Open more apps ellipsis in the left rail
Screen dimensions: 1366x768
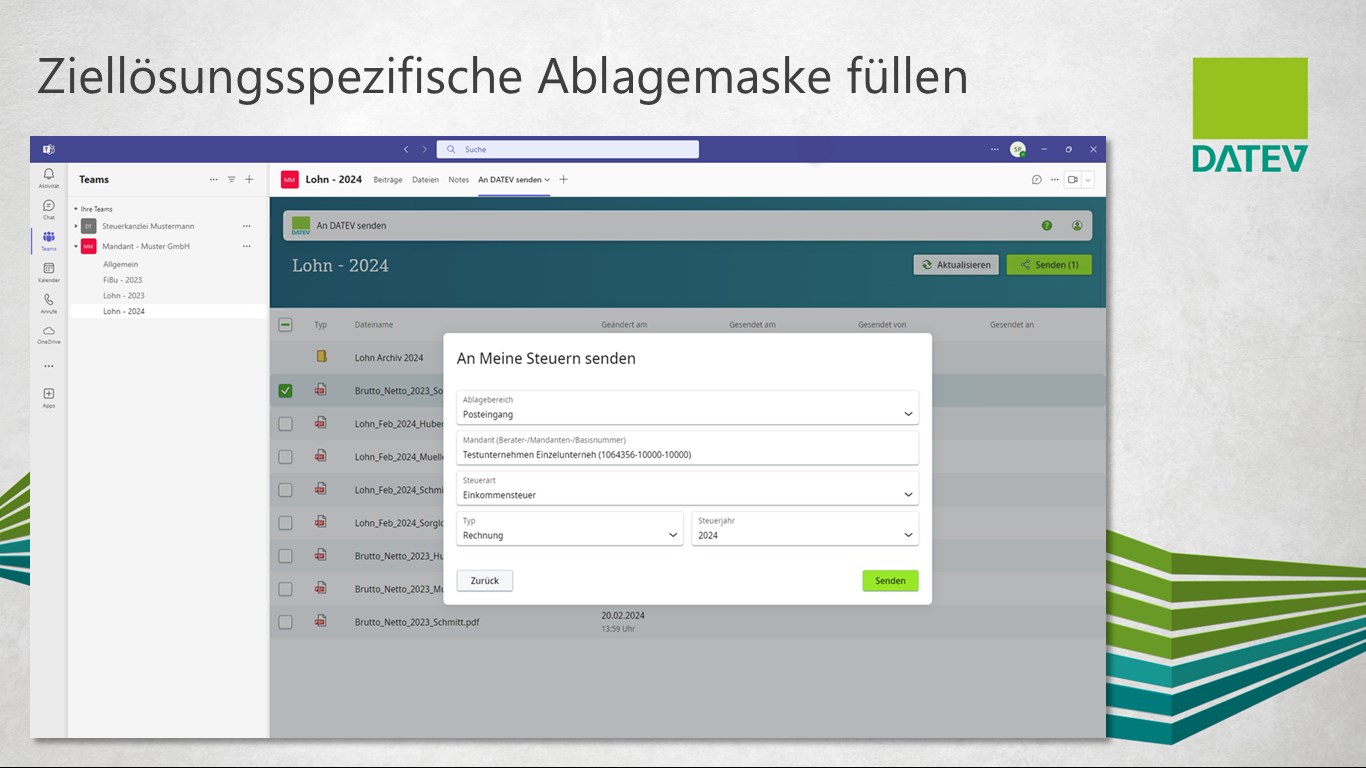point(49,366)
